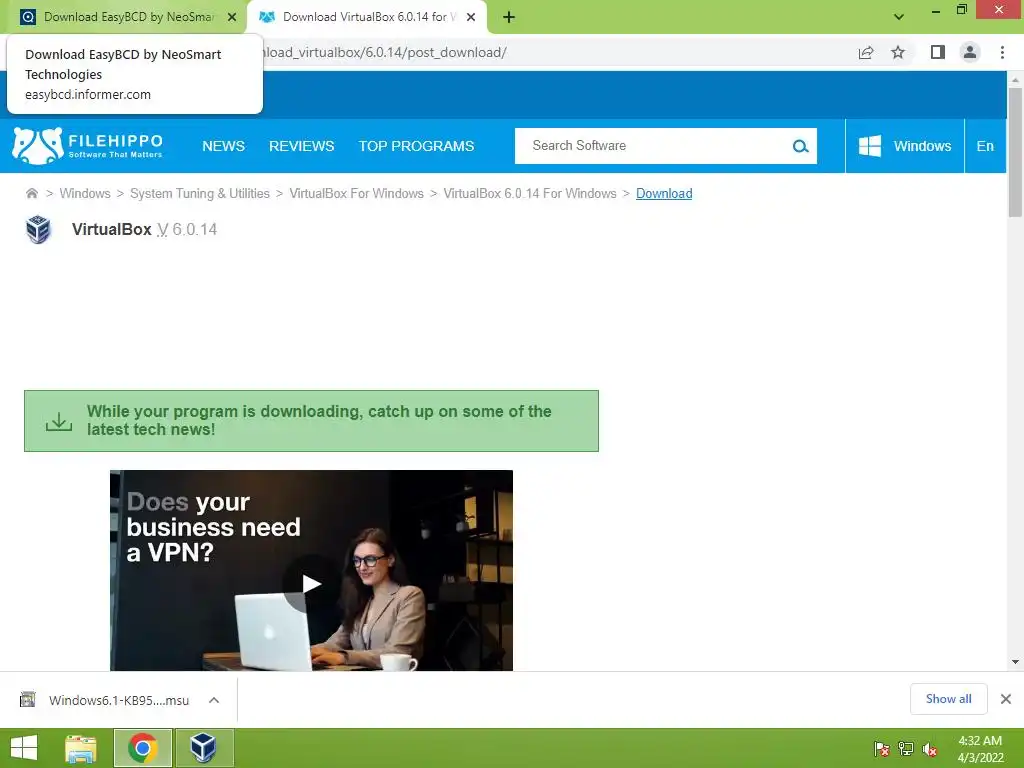This screenshot has height=768, width=1024.
Task: Open the Windows platform selector
Action: pos(904,146)
